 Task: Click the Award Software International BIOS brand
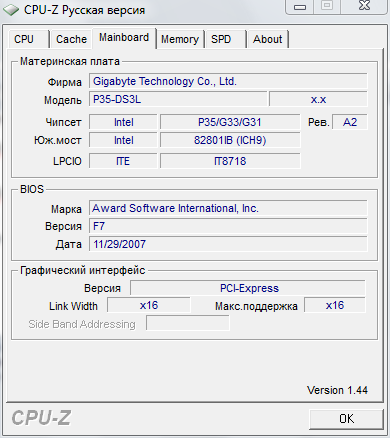[228, 208]
